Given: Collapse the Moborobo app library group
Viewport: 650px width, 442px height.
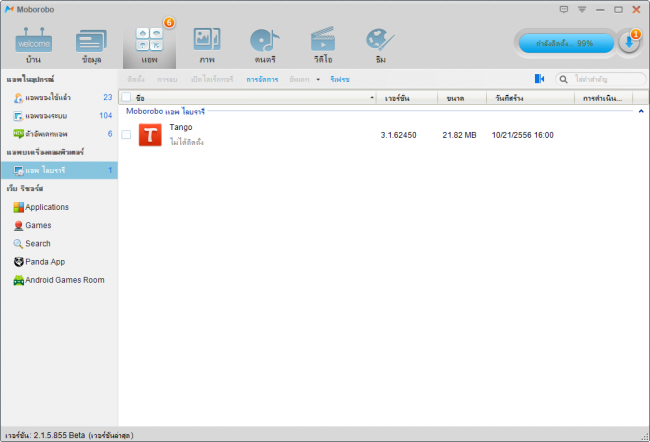Looking at the screenshot, I should coord(641,111).
